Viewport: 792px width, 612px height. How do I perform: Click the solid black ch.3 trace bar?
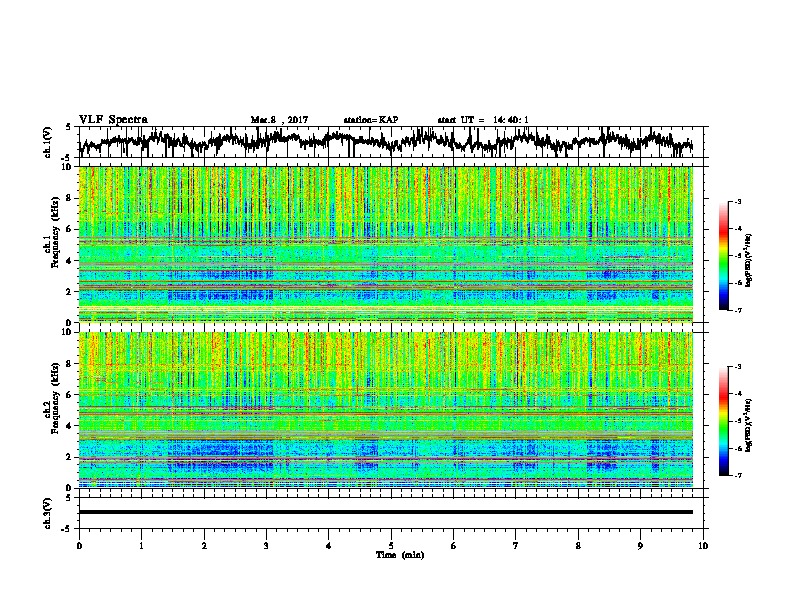[x=386, y=512]
